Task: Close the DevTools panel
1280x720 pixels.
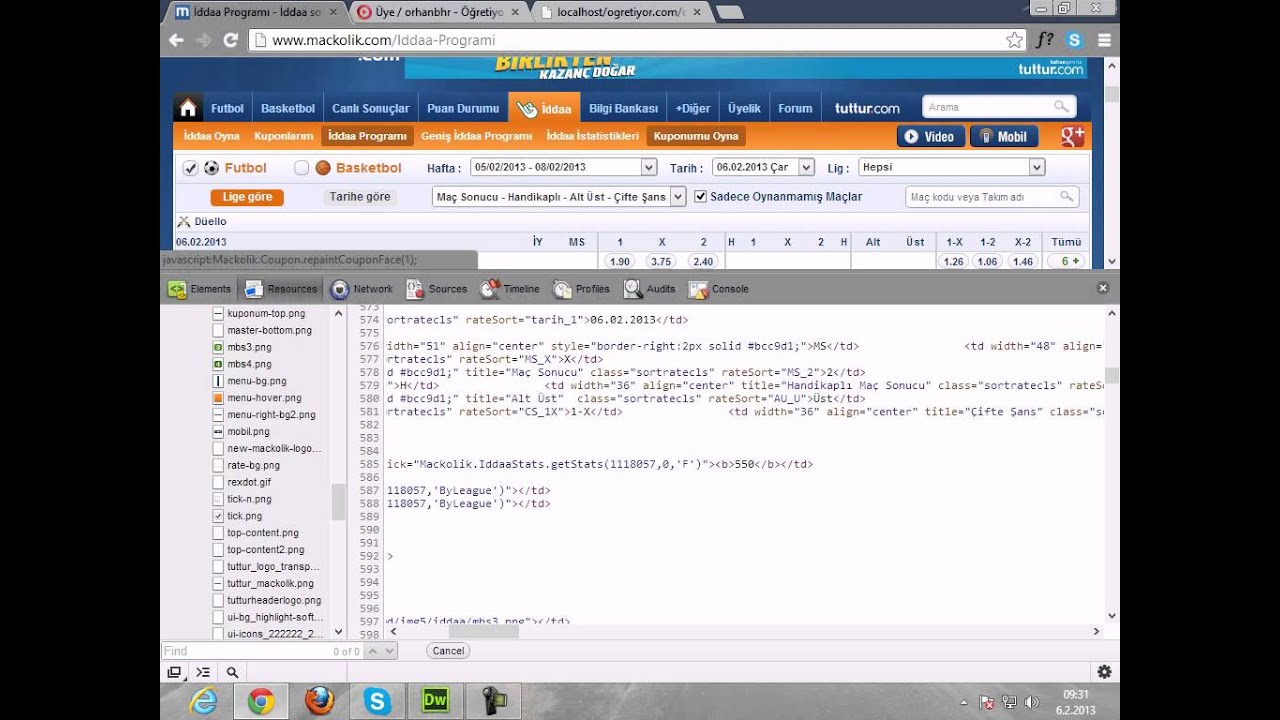Action: [1103, 288]
